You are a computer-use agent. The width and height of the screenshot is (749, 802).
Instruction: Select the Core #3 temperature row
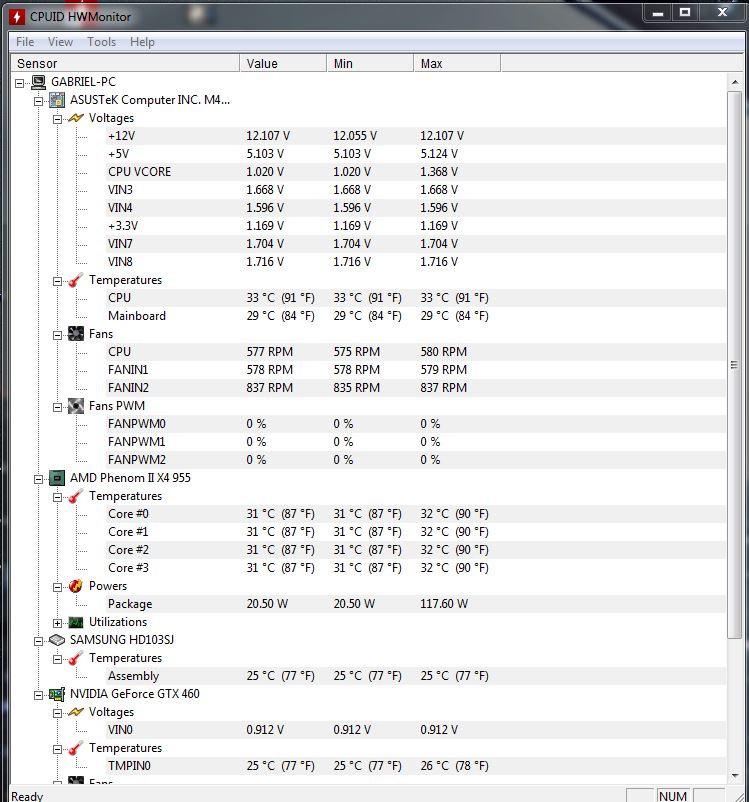[415, 568]
